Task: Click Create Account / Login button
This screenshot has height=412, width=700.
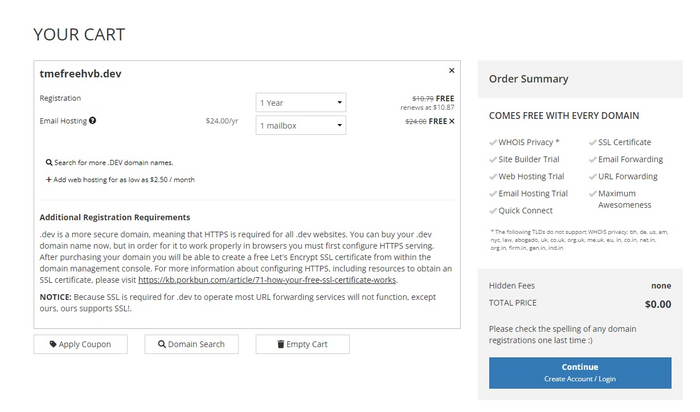Action: [580, 373]
